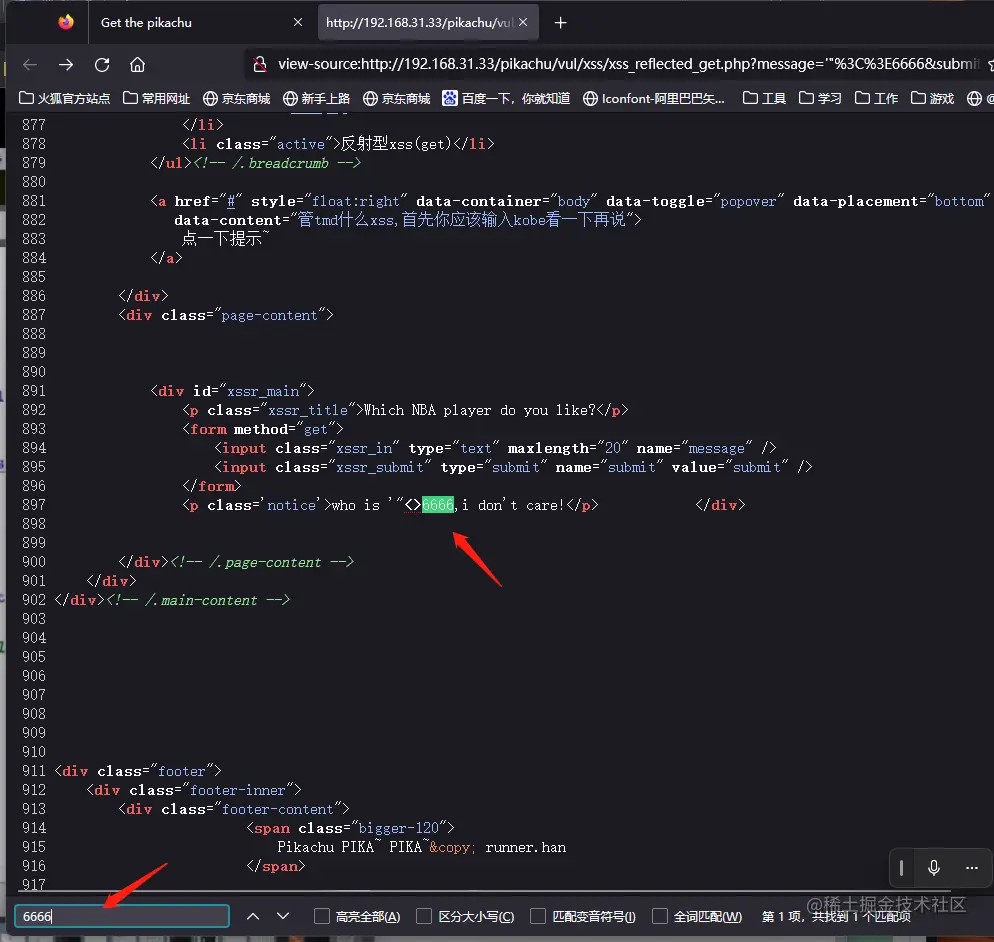Screen dimensions: 994x942
Task: Open the 新手上路 bookmark
Action: [x=316, y=98]
